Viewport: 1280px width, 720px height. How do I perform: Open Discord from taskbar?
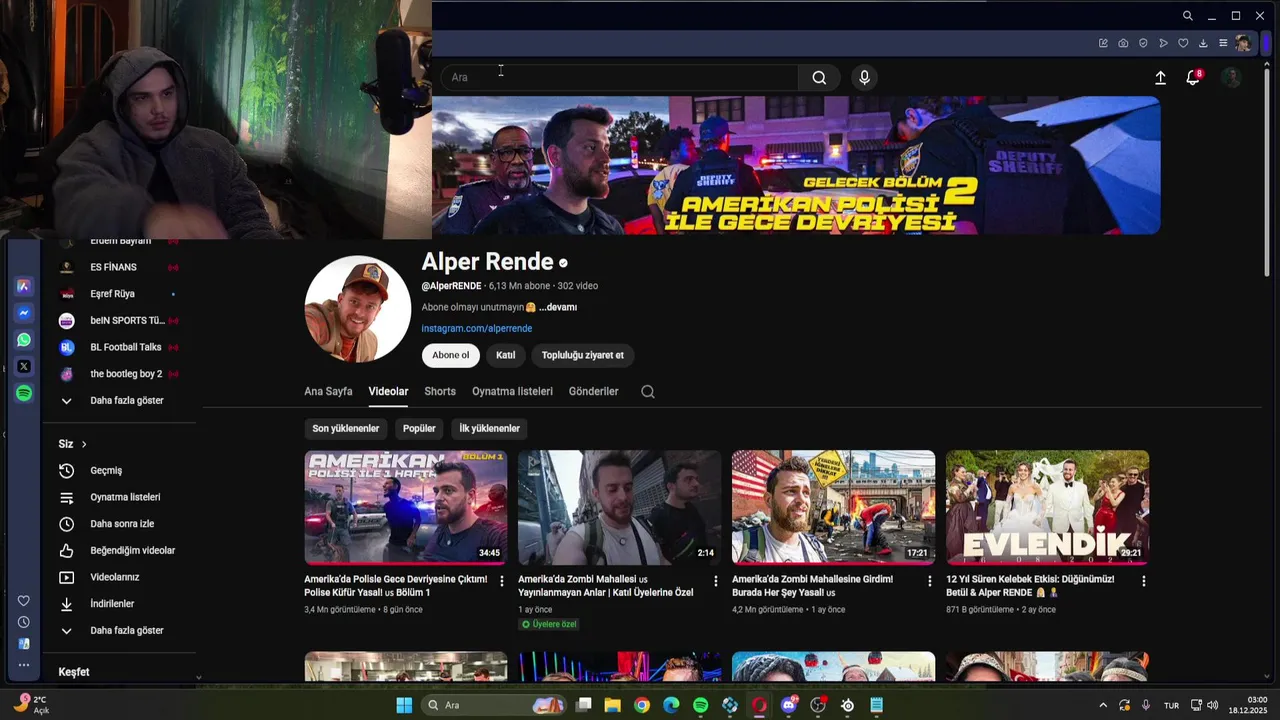[789, 705]
